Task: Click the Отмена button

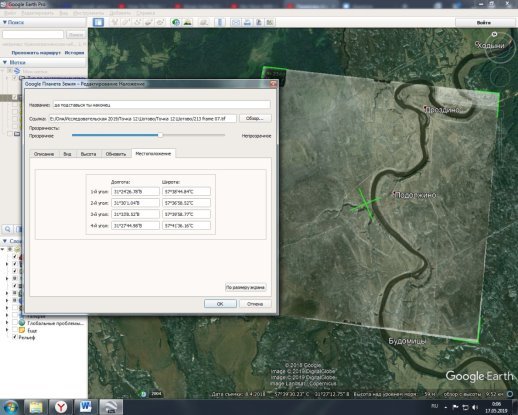Action: point(255,304)
